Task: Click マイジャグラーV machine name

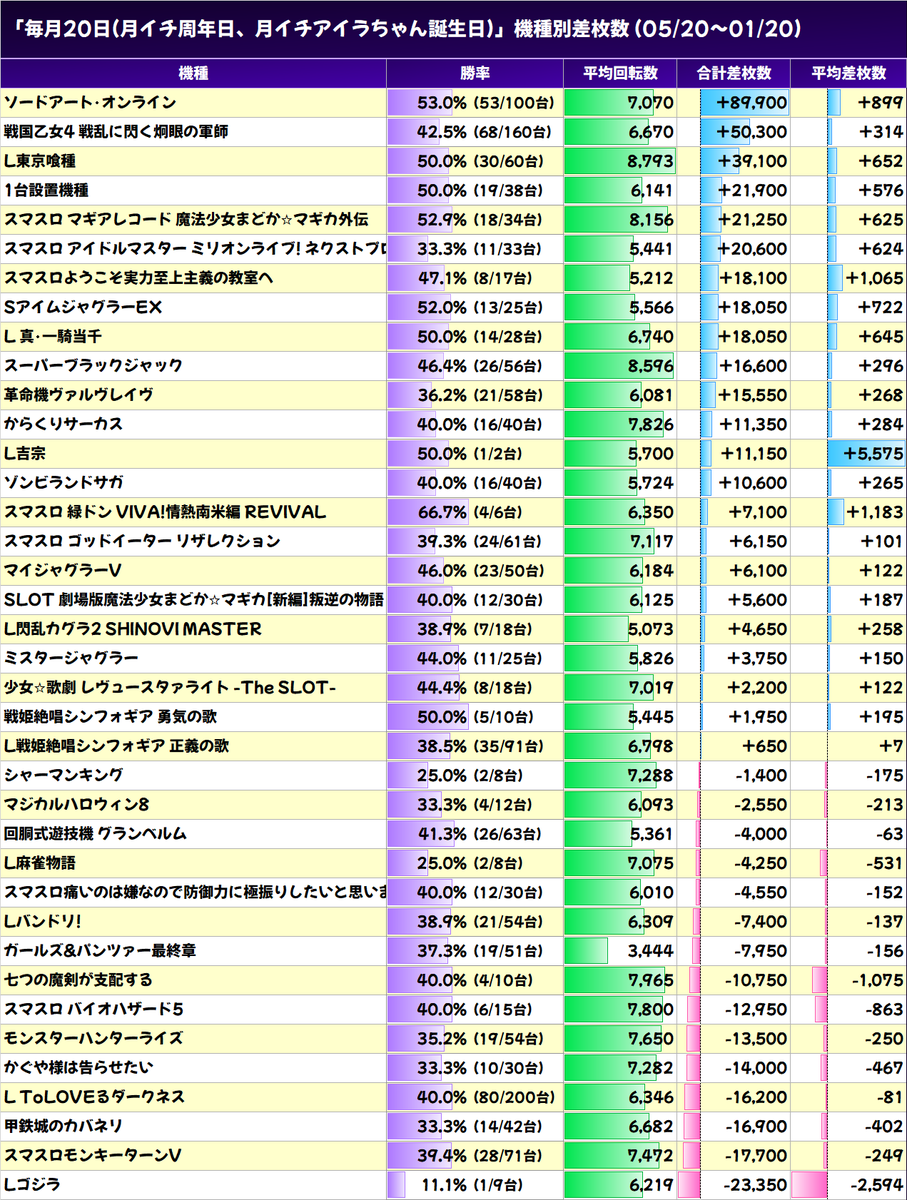Action: [x=63, y=570]
